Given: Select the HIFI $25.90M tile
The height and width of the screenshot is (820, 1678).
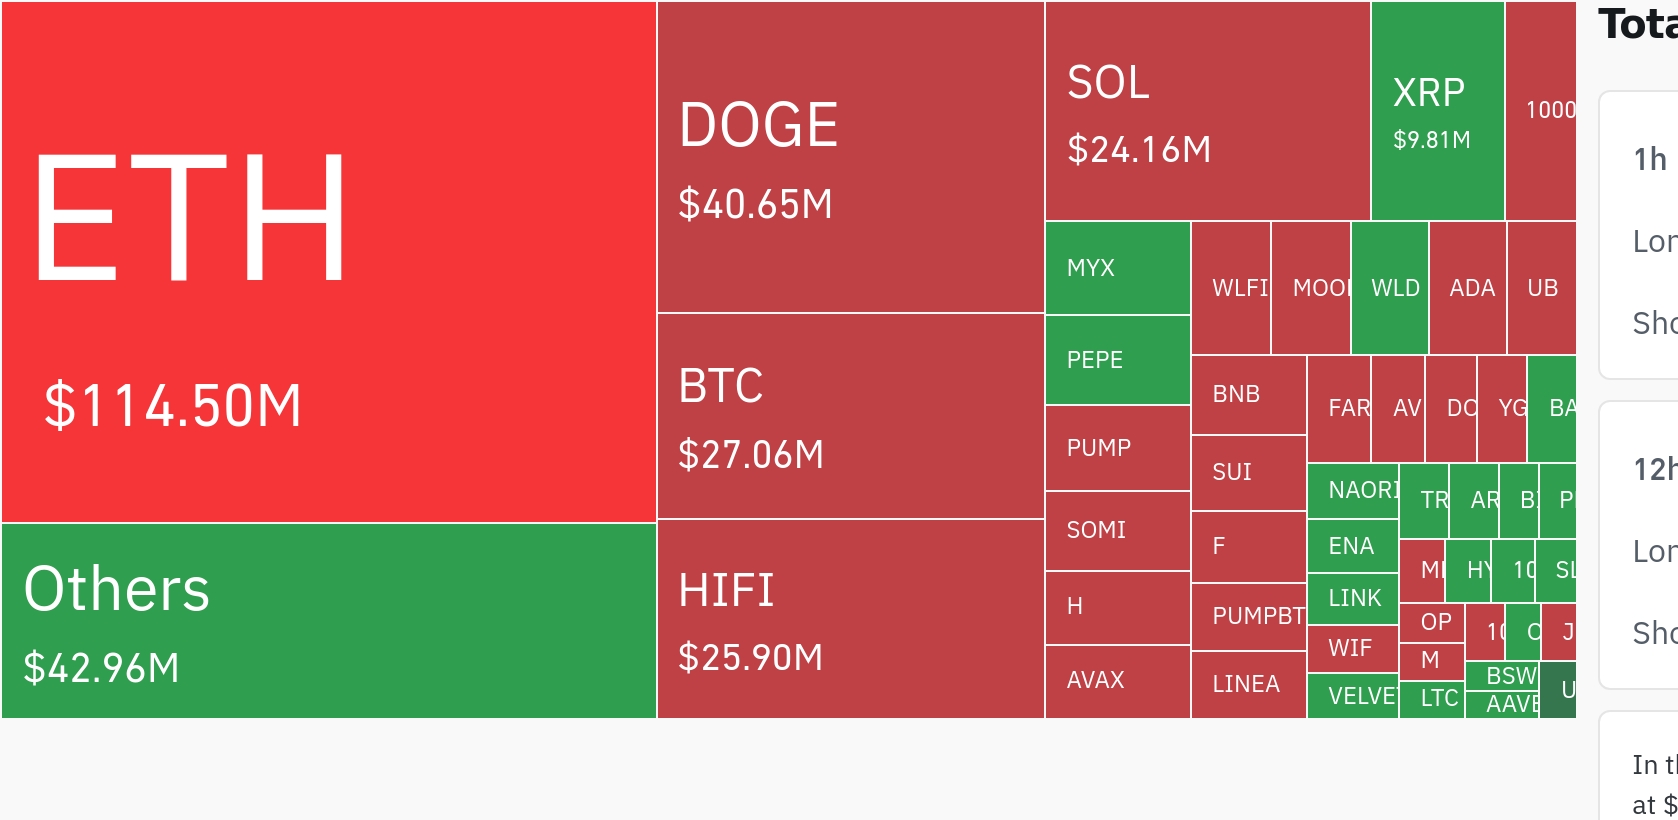Looking at the screenshot, I should click(850, 619).
